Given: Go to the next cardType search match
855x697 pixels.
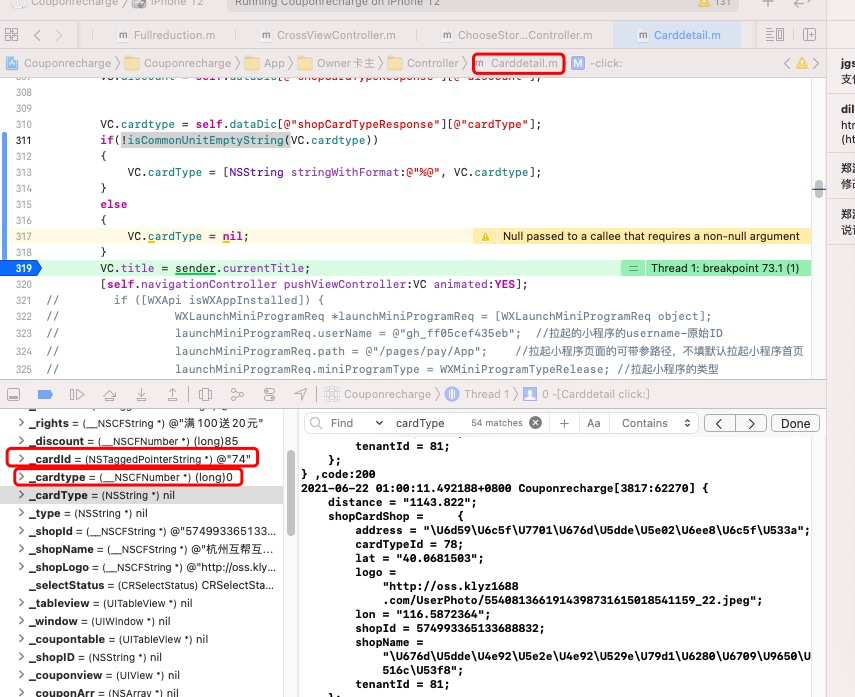Looking at the screenshot, I should coord(751,423).
